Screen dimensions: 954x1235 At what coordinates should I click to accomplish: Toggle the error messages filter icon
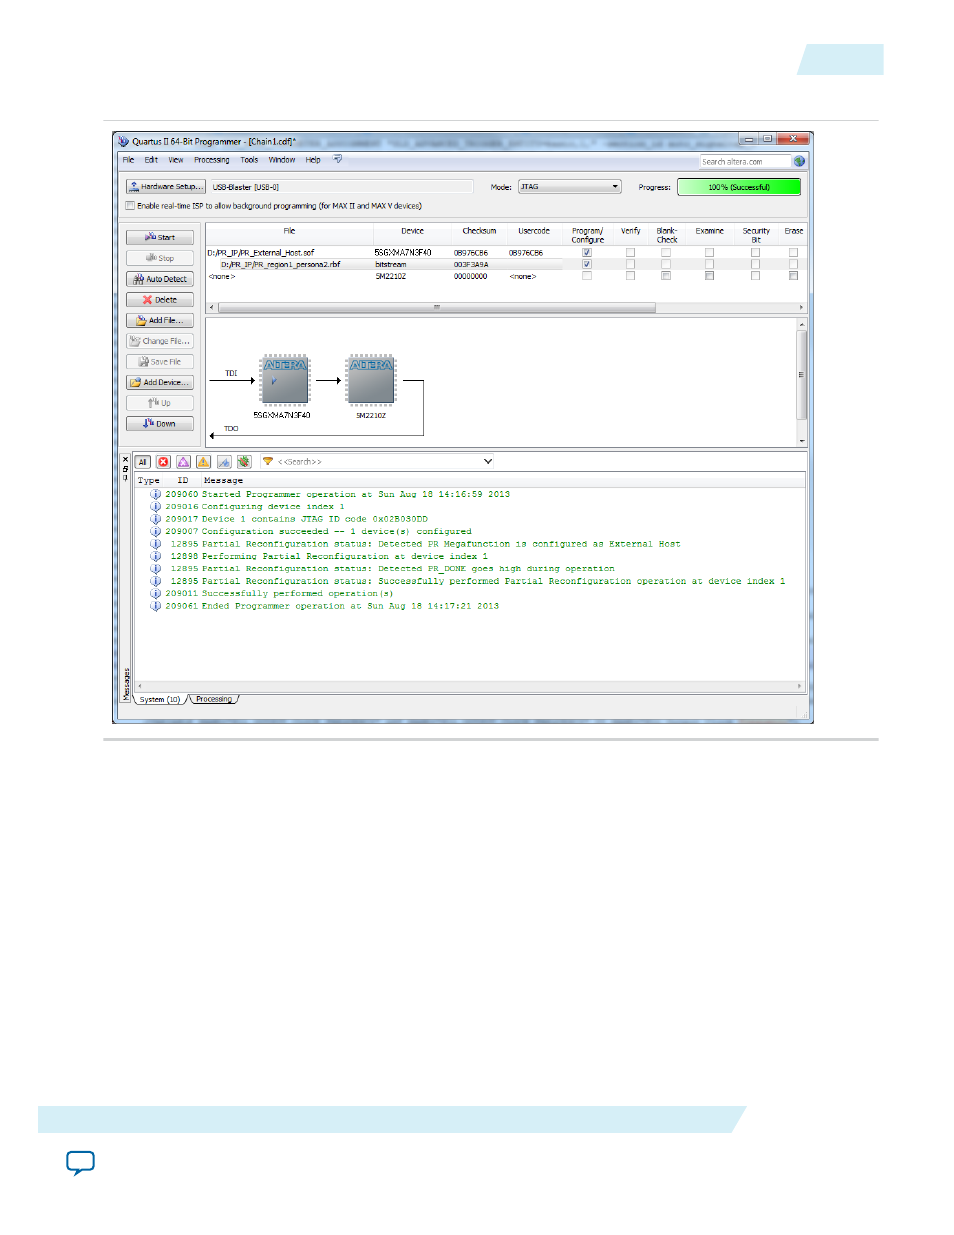(x=164, y=462)
